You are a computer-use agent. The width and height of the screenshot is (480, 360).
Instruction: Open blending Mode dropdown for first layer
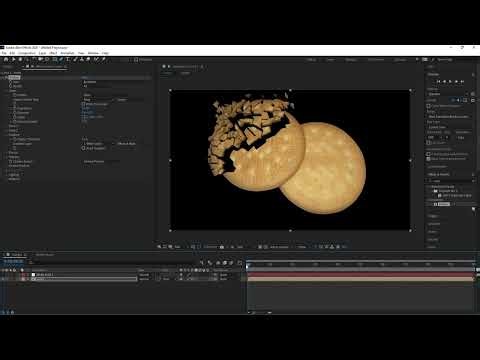144,275
